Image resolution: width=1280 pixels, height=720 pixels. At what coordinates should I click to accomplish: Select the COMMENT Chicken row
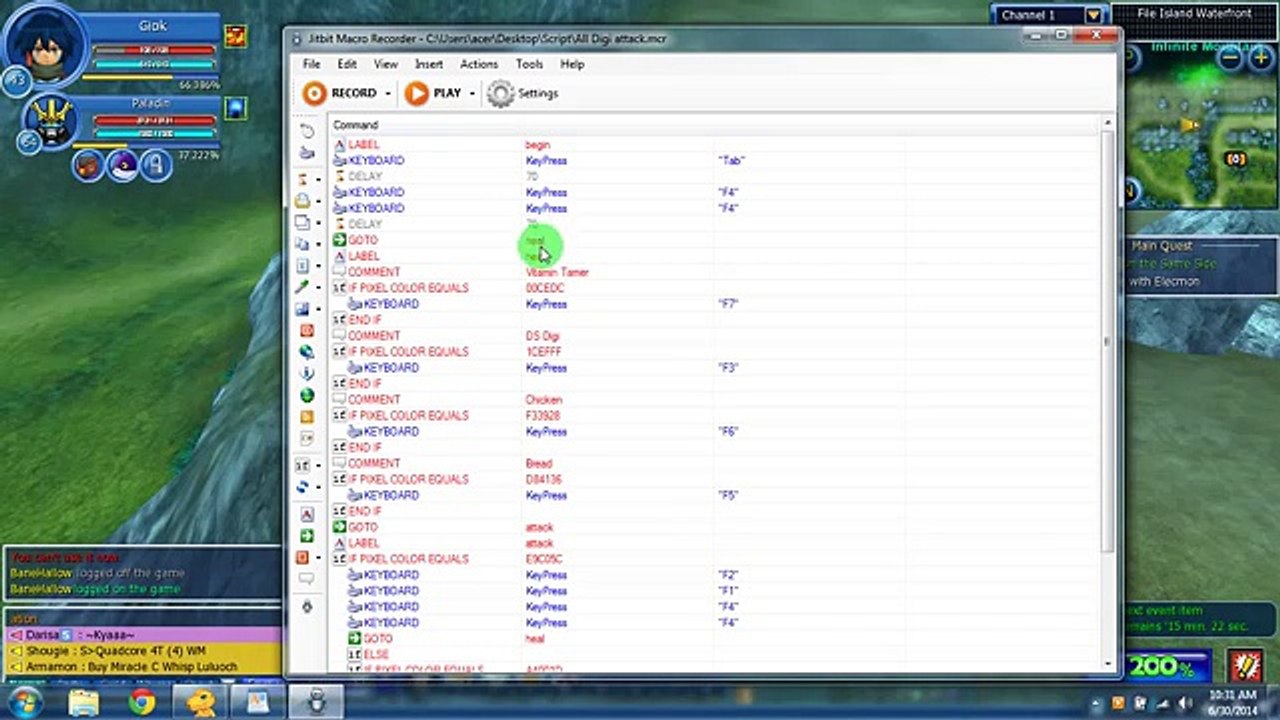click(715, 400)
